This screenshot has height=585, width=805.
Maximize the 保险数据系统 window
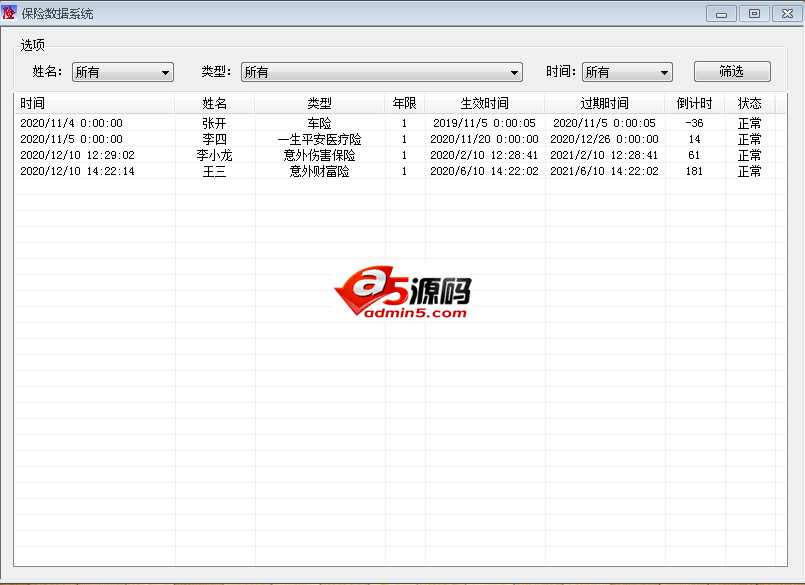(x=754, y=14)
